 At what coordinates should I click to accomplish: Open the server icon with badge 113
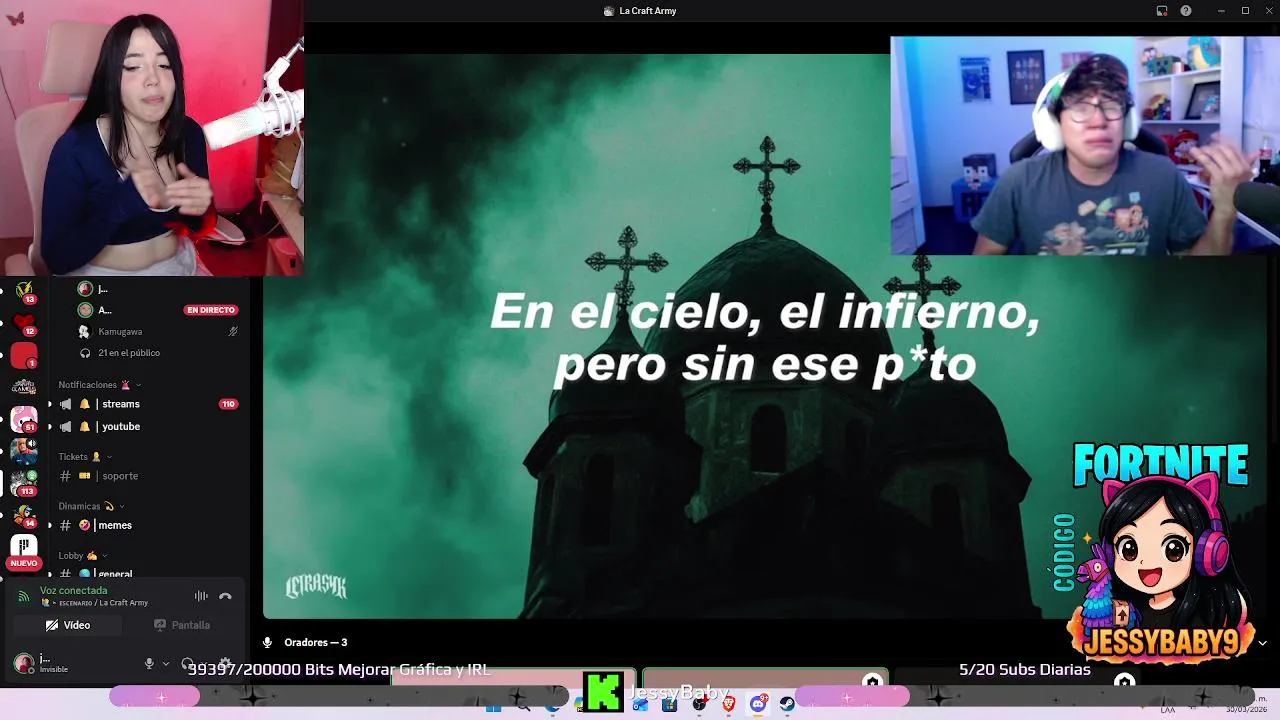pyautogui.click(x=24, y=482)
